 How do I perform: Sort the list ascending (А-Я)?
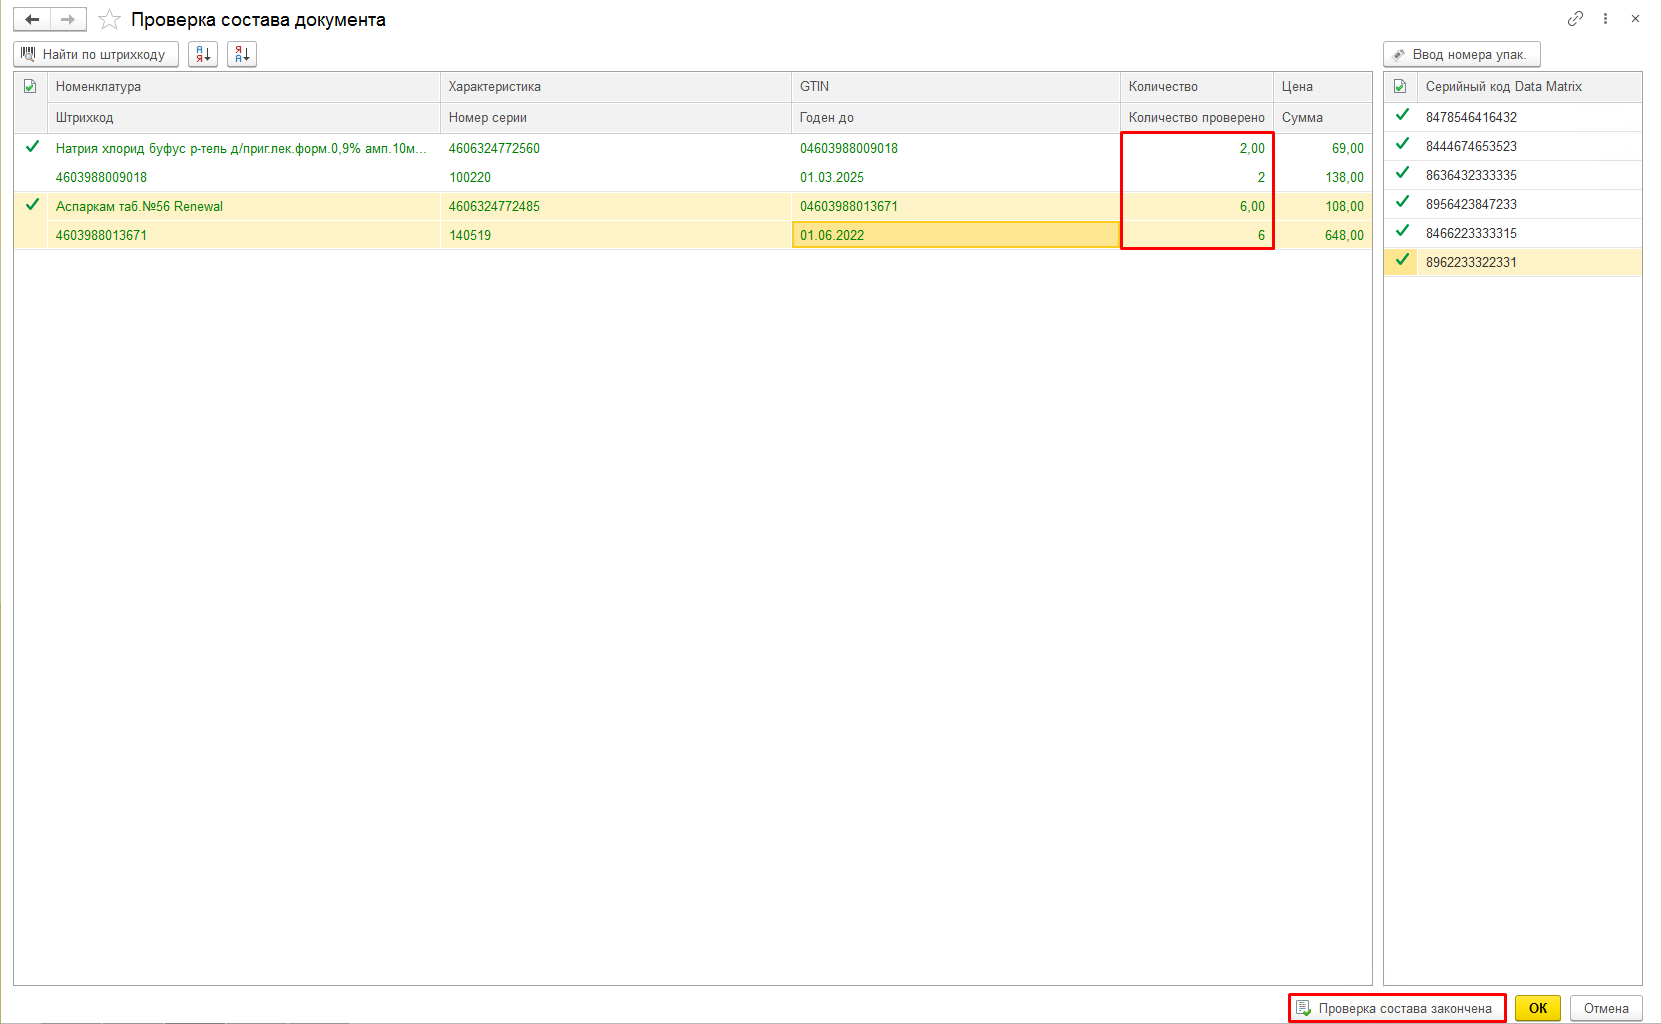[203, 54]
